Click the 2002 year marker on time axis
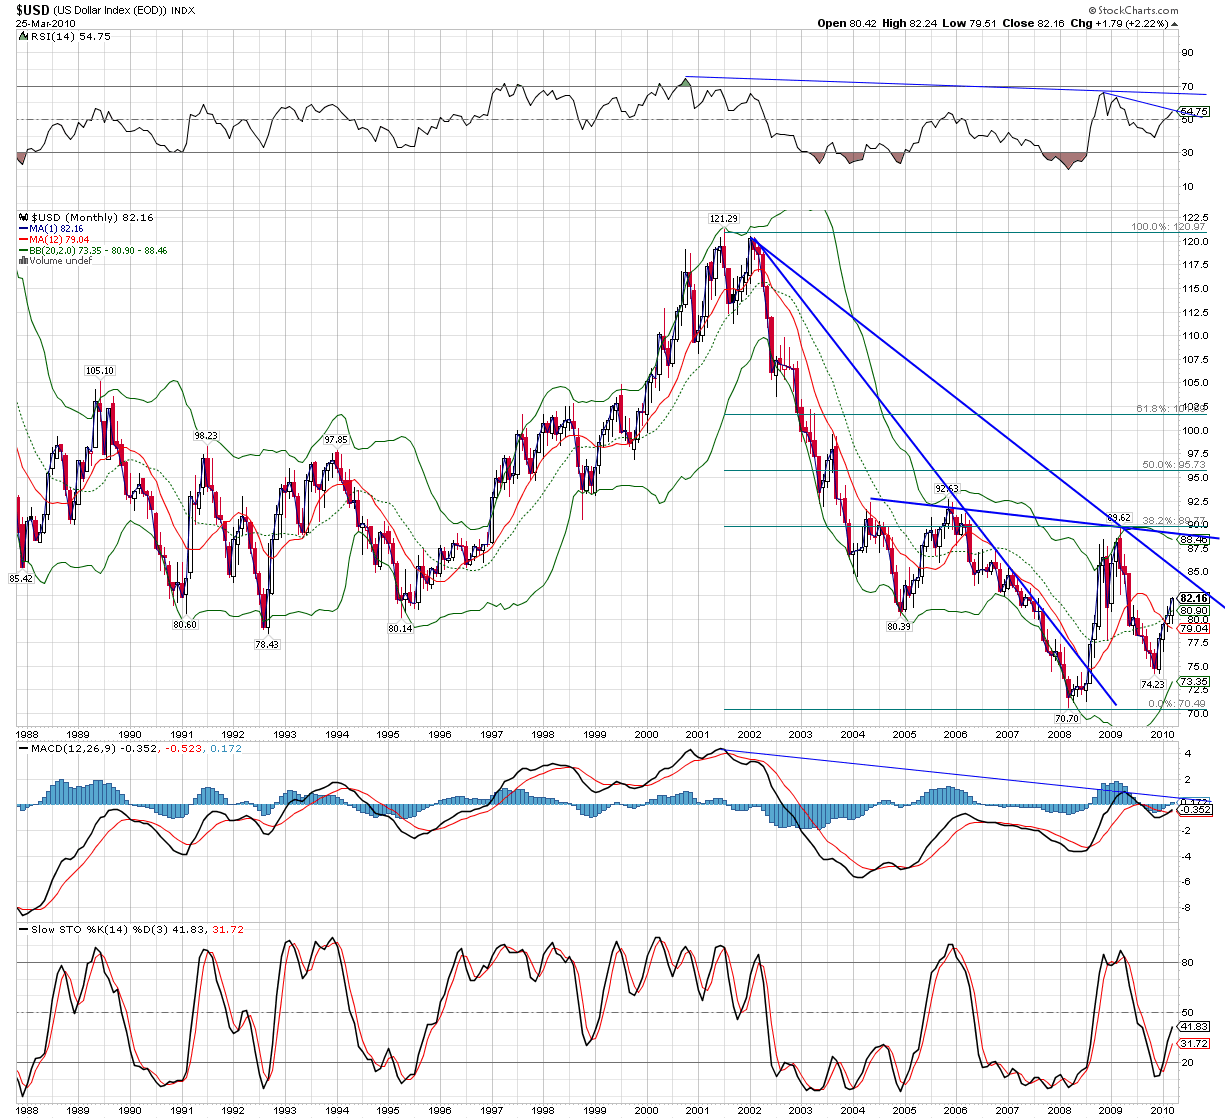This screenshot has width=1225, height=1119. click(750, 734)
